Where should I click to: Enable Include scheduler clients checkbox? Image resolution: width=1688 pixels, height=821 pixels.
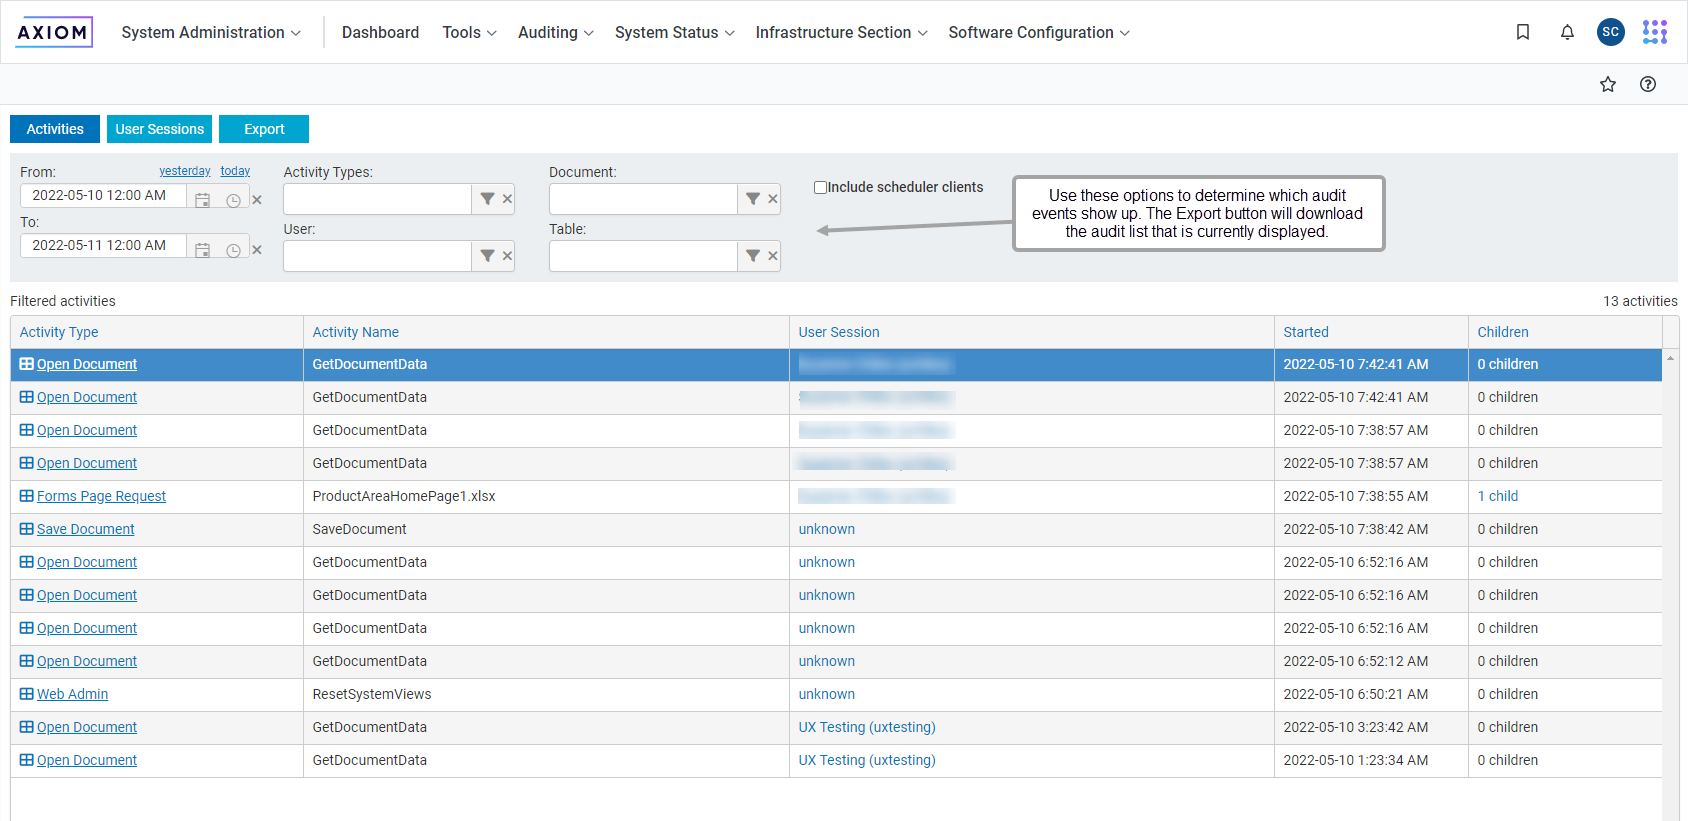(x=820, y=187)
